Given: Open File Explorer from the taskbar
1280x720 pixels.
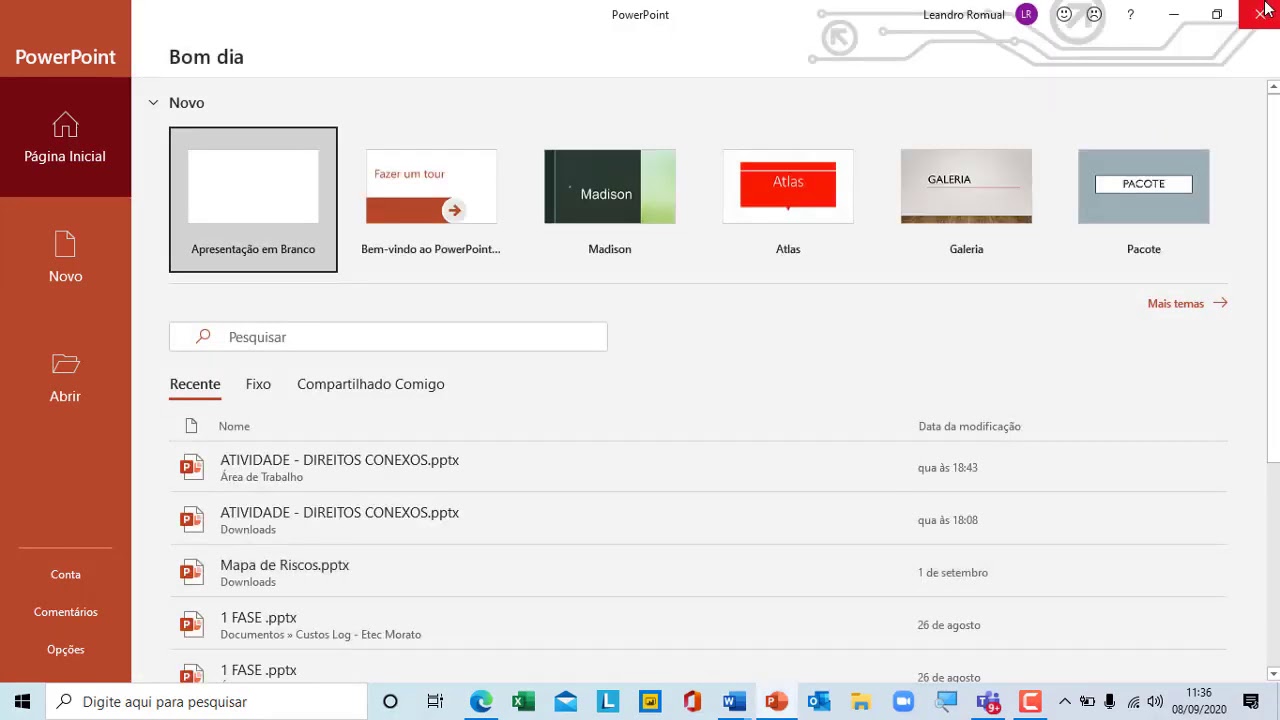Looking at the screenshot, I should 861,702.
